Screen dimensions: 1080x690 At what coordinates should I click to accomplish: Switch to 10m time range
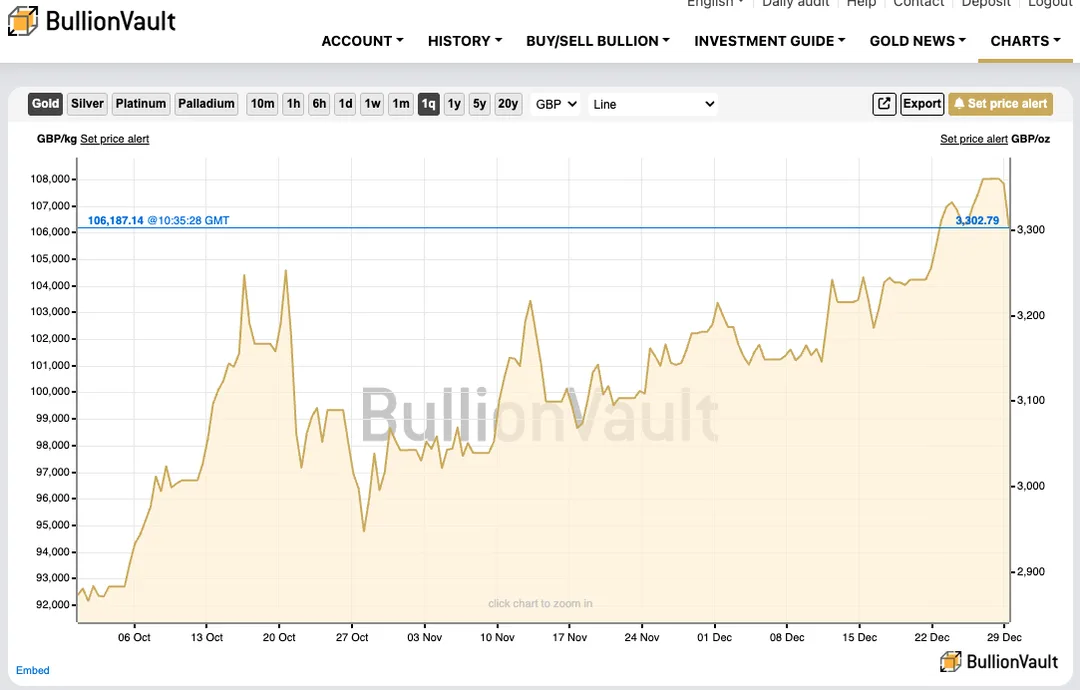coord(262,104)
